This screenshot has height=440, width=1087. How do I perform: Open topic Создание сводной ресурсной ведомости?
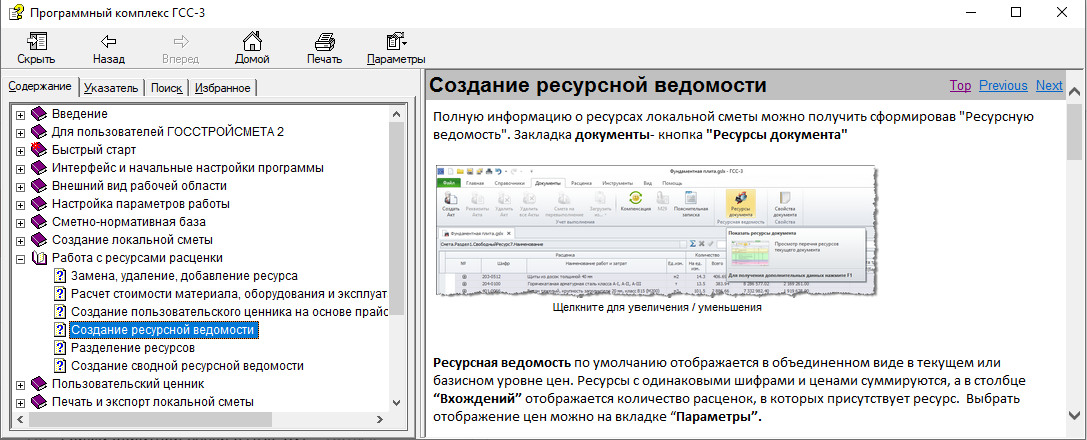click(187, 366)
